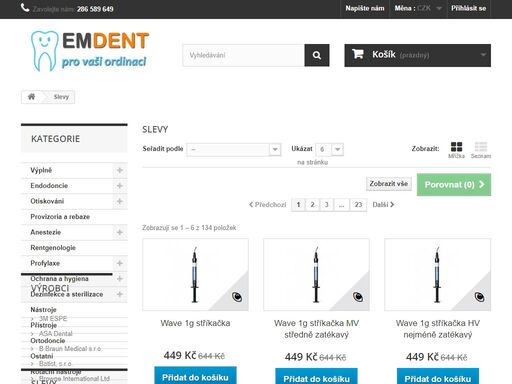This screenshot has height=384, width=512.
Task: Open the Přihlásit se login link
Action: click(469, 8)
